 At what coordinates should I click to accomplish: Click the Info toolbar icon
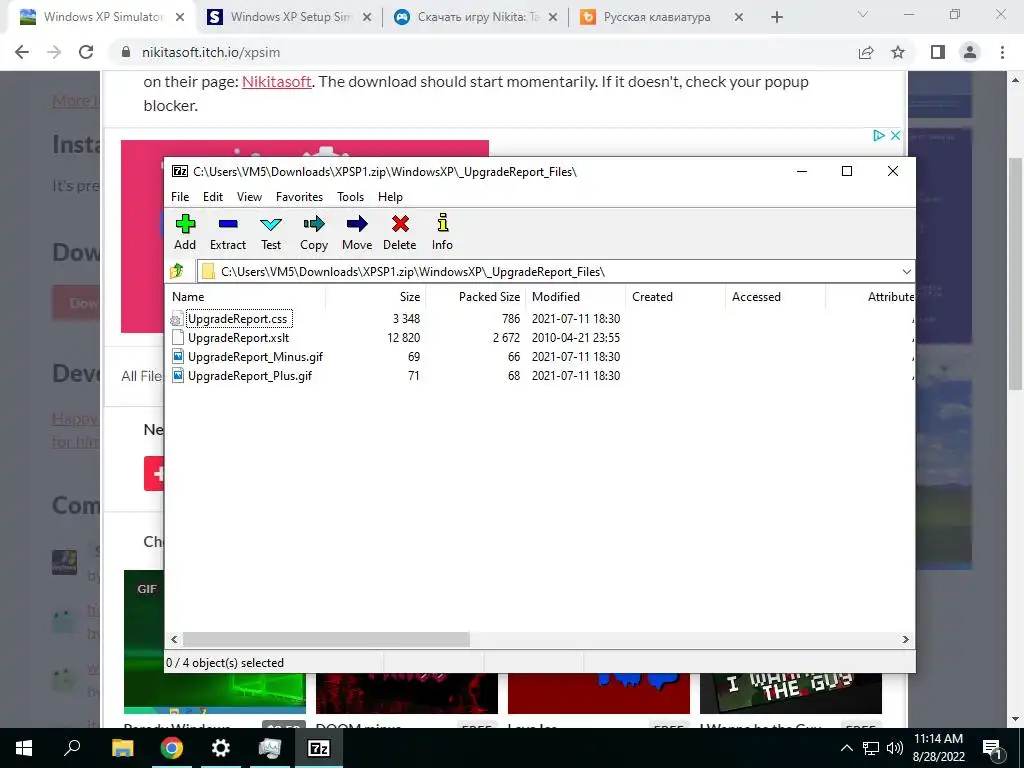pyautogui.click(x=442, y=223)
